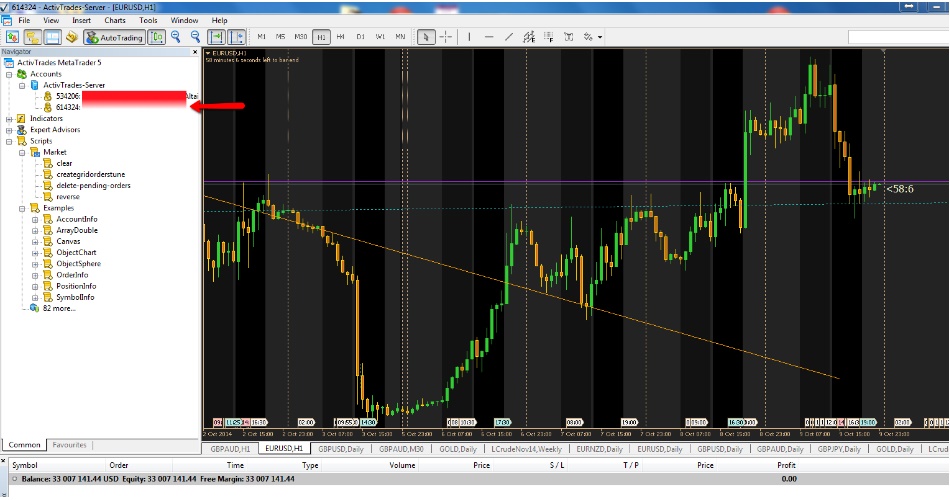Select the arrow cursor tool
The height and width of the screenshot is (500, 950).
[425, 37]
